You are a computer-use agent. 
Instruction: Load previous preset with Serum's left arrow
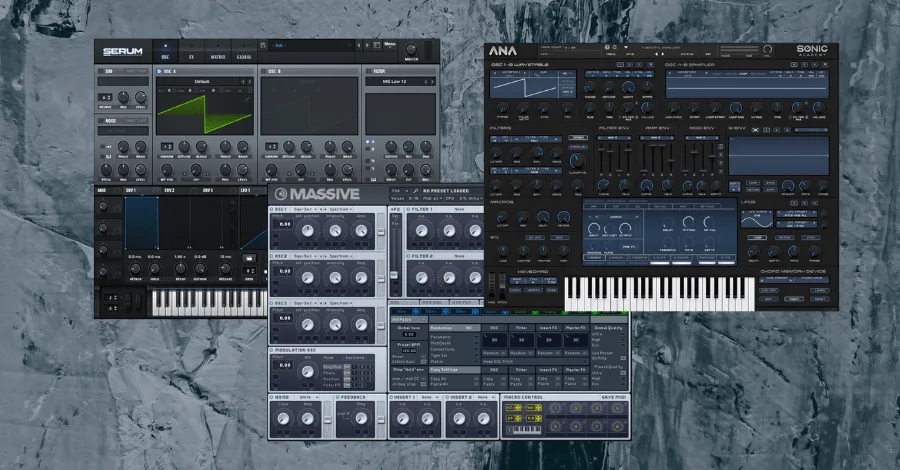359,45
